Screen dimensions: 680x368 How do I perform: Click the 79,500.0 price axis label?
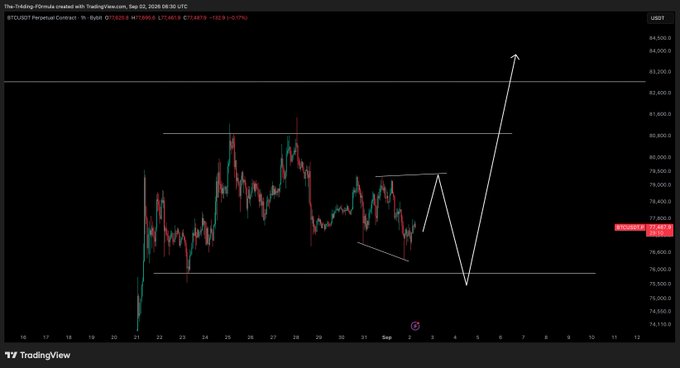(x=660, y=171)
